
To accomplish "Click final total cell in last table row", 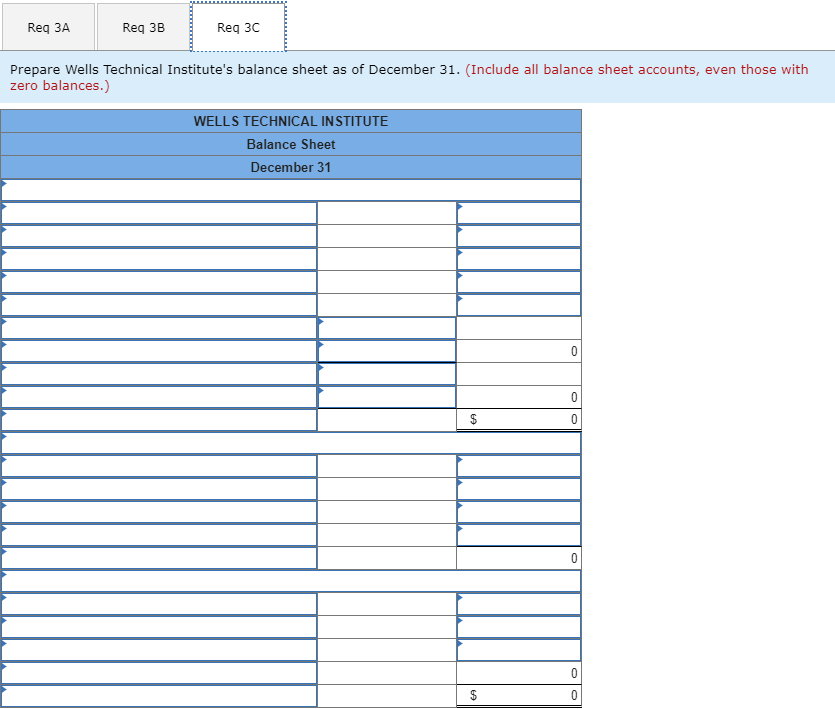I will pyautogui.click(x=519, y=696).
